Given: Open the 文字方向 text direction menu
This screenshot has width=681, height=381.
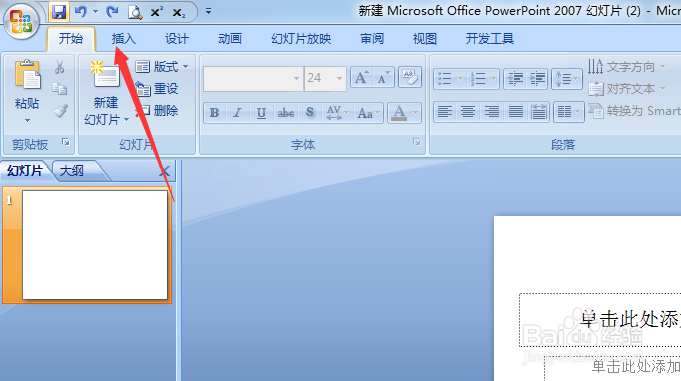Looking at the screenshot, I should click(627, 67).
